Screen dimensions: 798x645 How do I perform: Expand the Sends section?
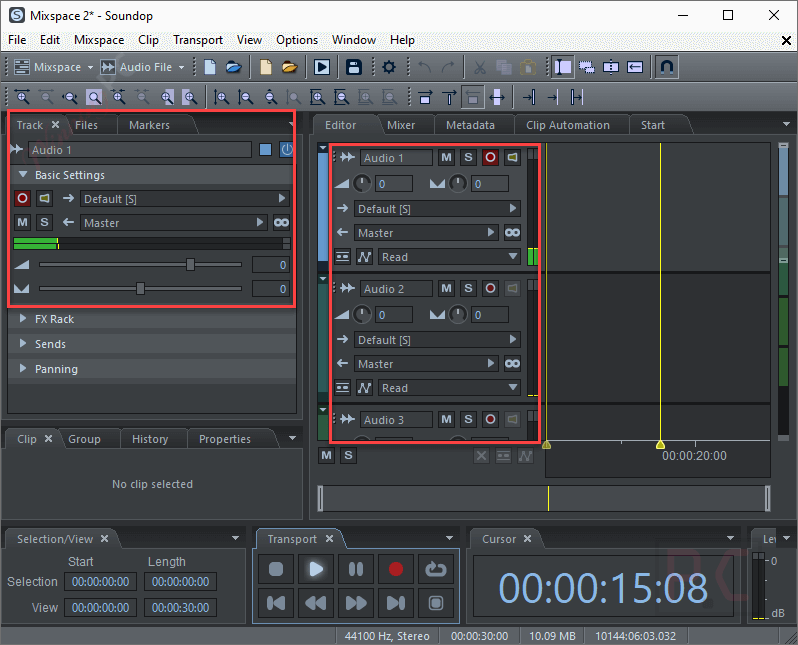point(23,344)
